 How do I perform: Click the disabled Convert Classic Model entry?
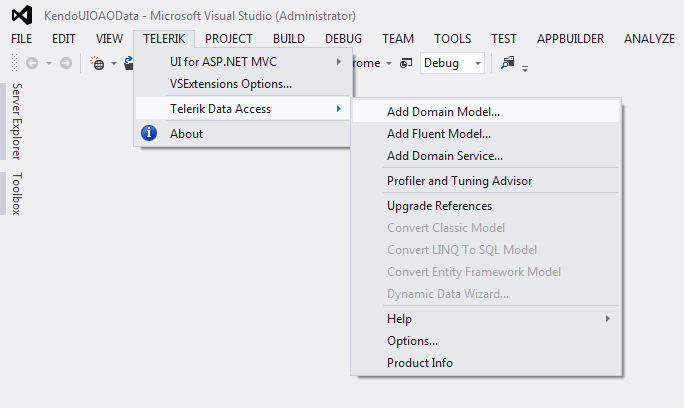pos(486,228)
